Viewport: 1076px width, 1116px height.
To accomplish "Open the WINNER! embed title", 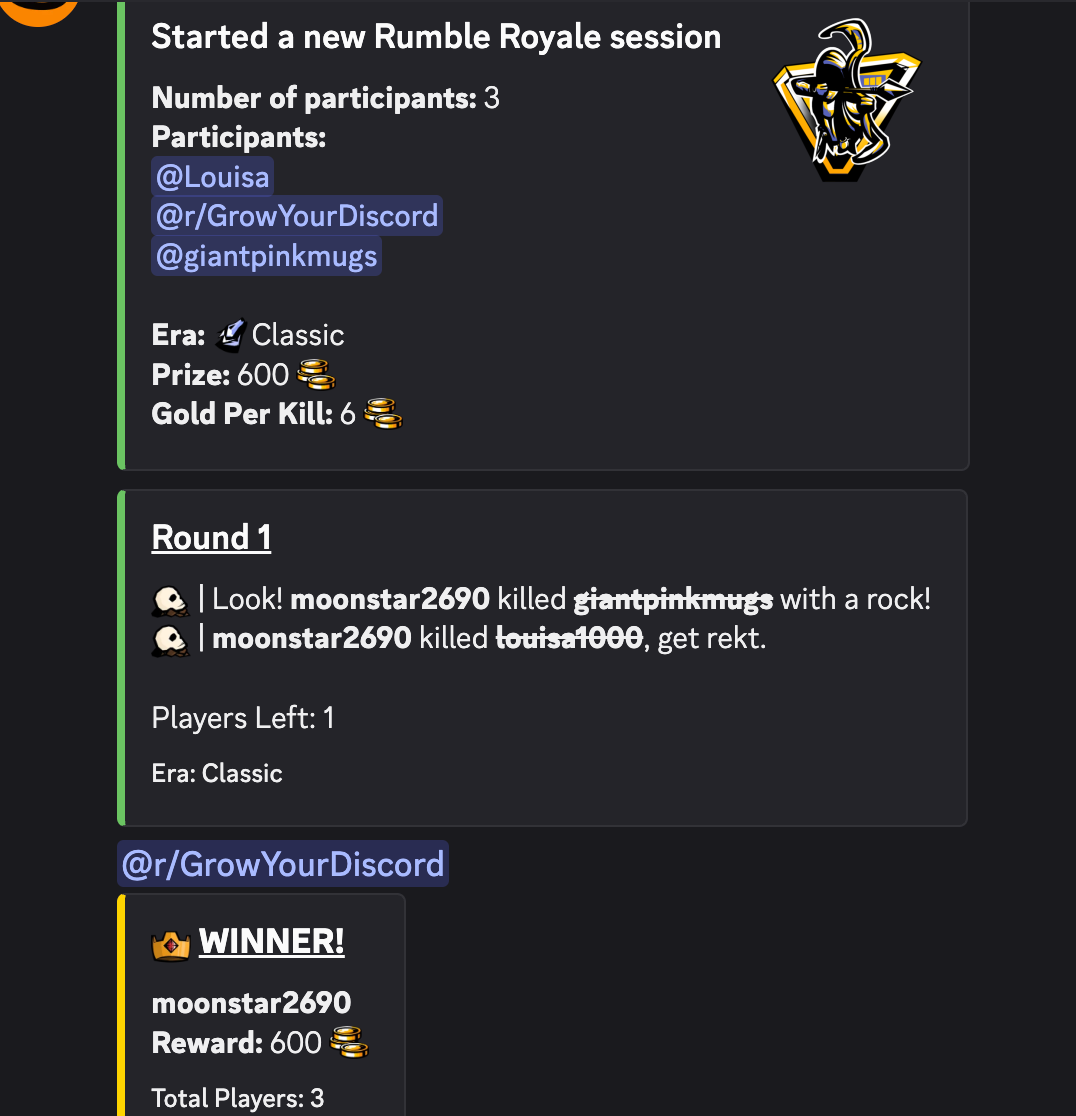I will point(271,942).
